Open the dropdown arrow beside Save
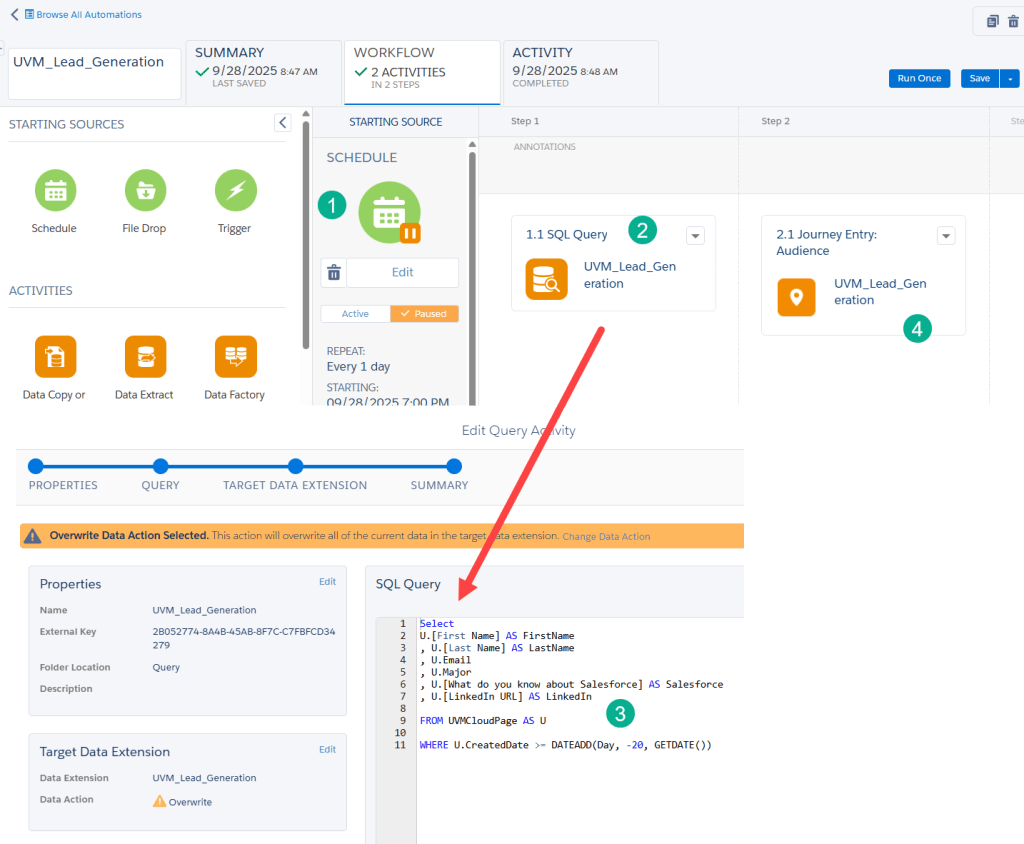The width and height of the screenshot is (1024, 844). 1009,79
